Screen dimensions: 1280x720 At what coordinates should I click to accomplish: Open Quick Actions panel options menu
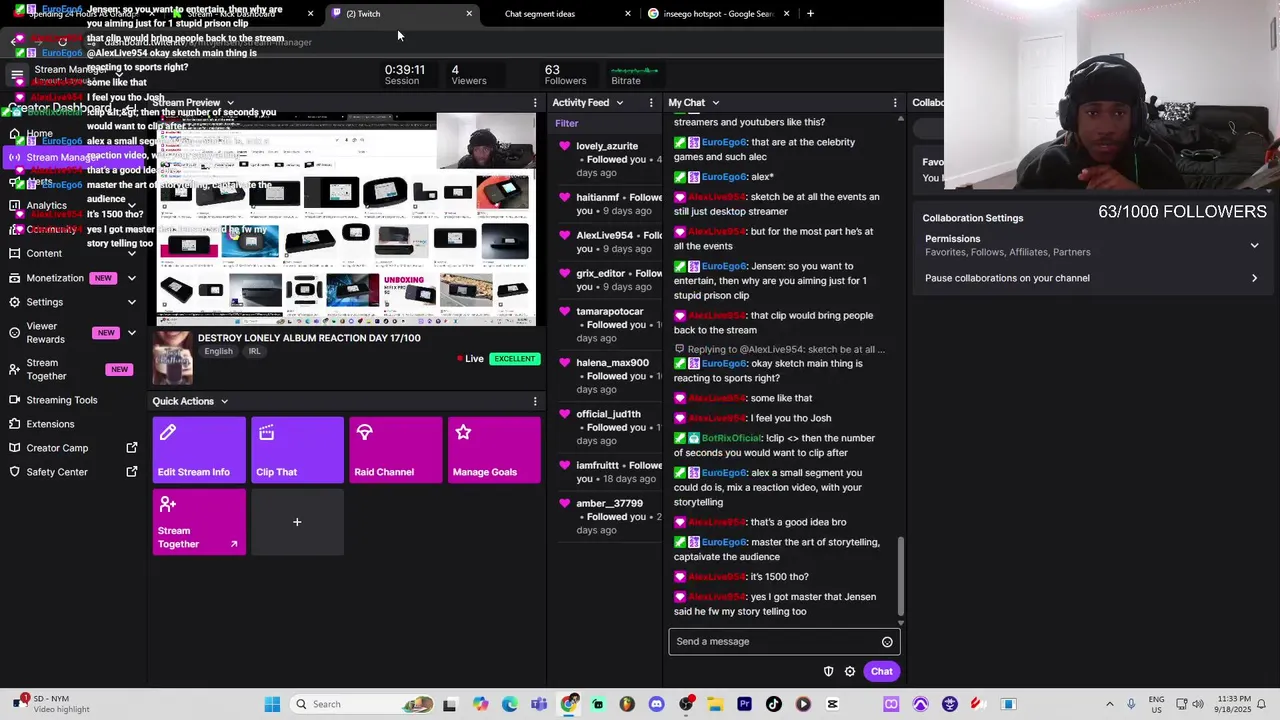point(535,401)
